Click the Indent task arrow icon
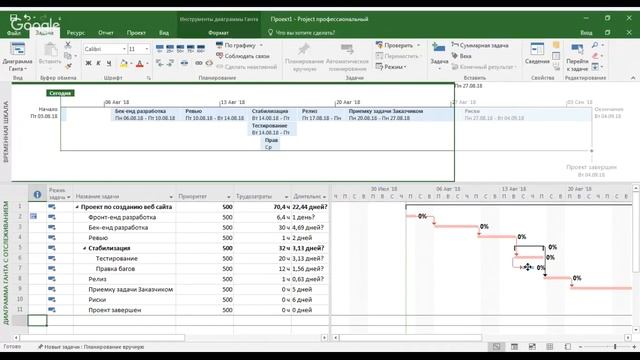This screenshot has width=640, height=360. click(x=170, y=63)
